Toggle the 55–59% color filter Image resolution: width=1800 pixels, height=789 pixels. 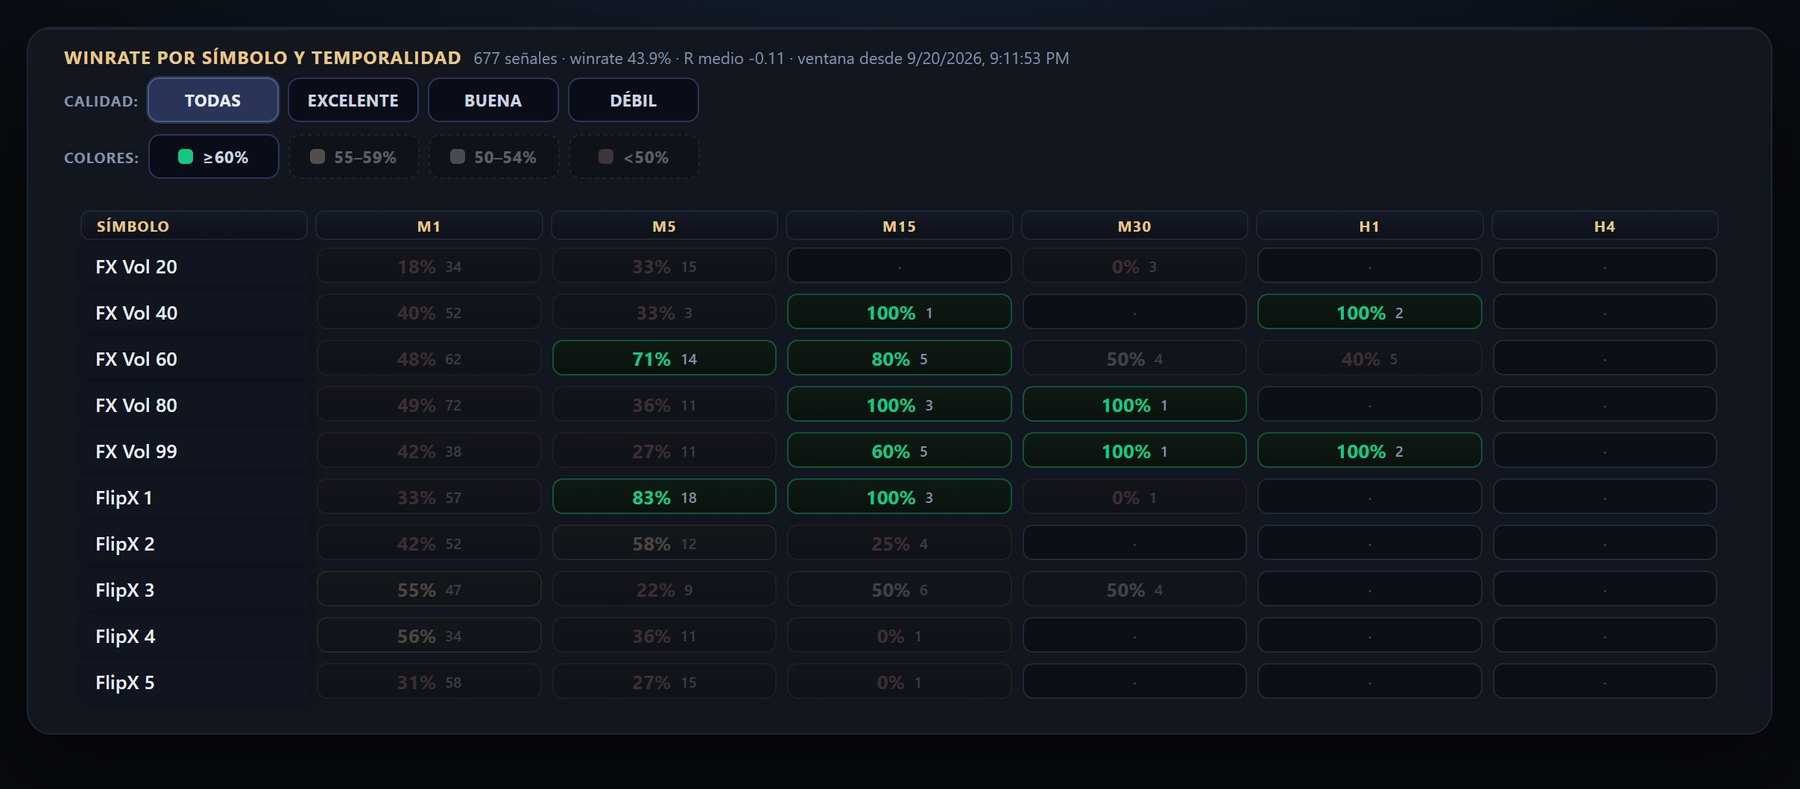(x=353, y=157)
